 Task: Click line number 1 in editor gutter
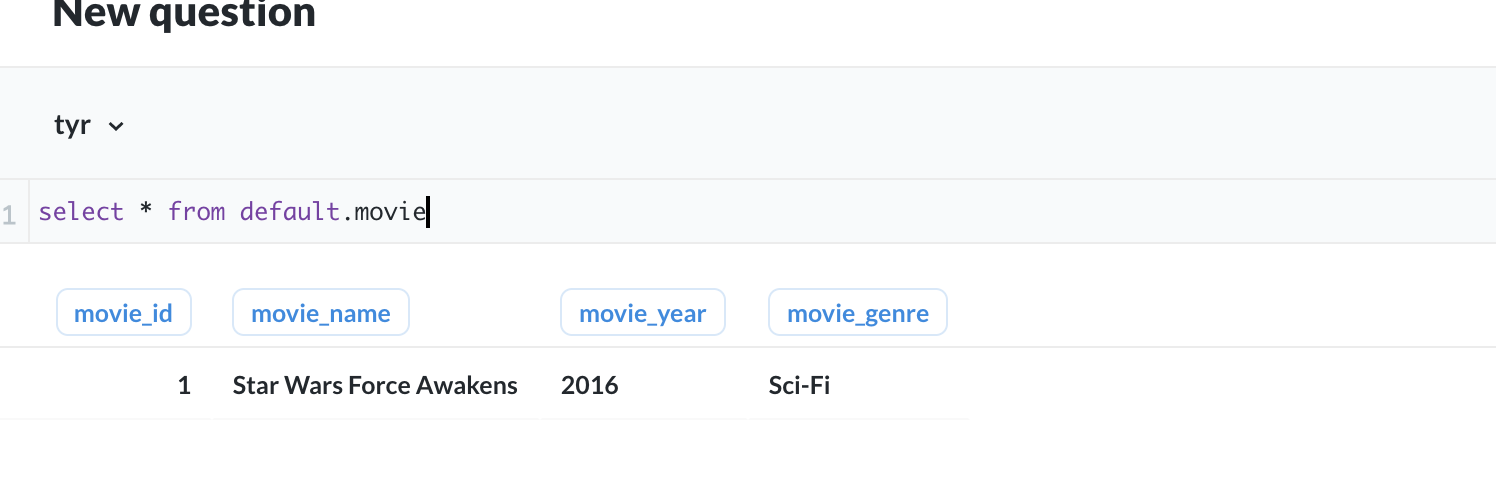coord(9,213)
